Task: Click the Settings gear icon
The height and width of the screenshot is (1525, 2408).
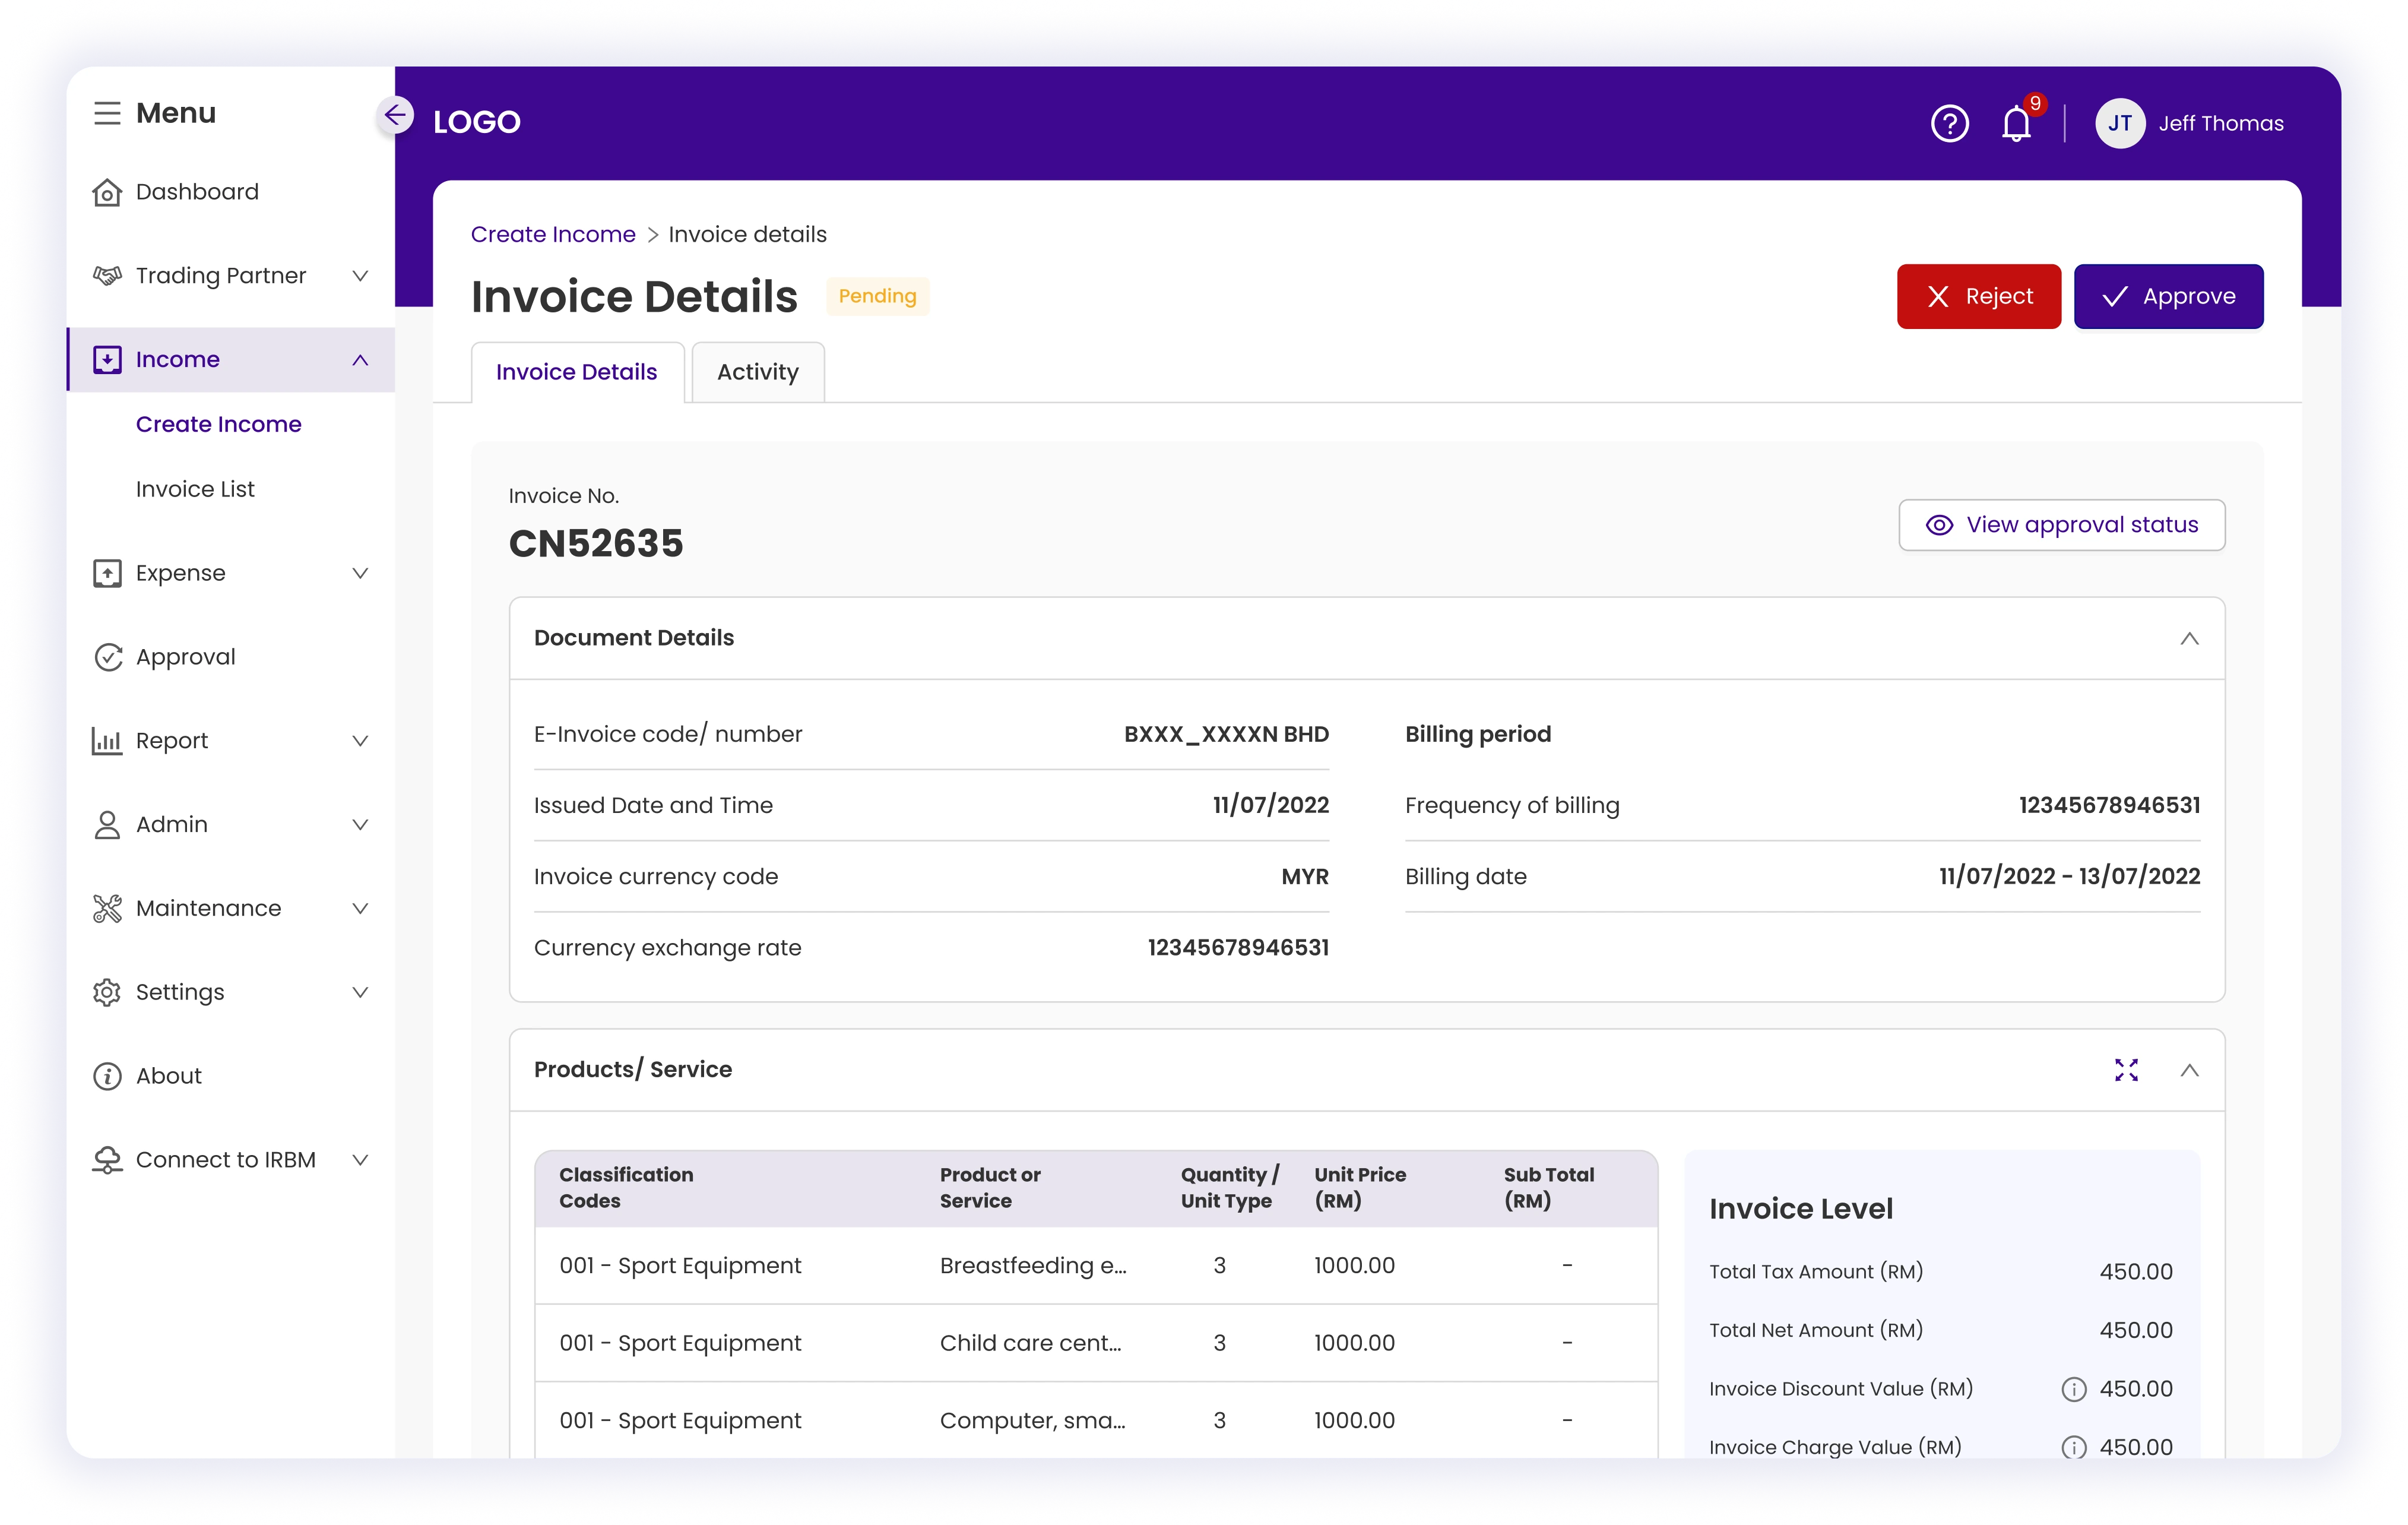Action: 107,992
